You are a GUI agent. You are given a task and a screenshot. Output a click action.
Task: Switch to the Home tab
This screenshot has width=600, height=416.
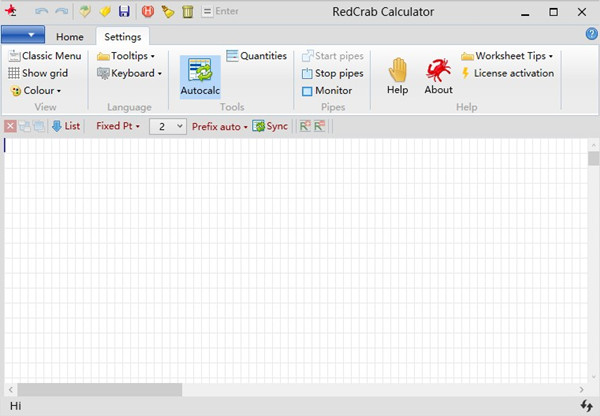coord(70,37)
